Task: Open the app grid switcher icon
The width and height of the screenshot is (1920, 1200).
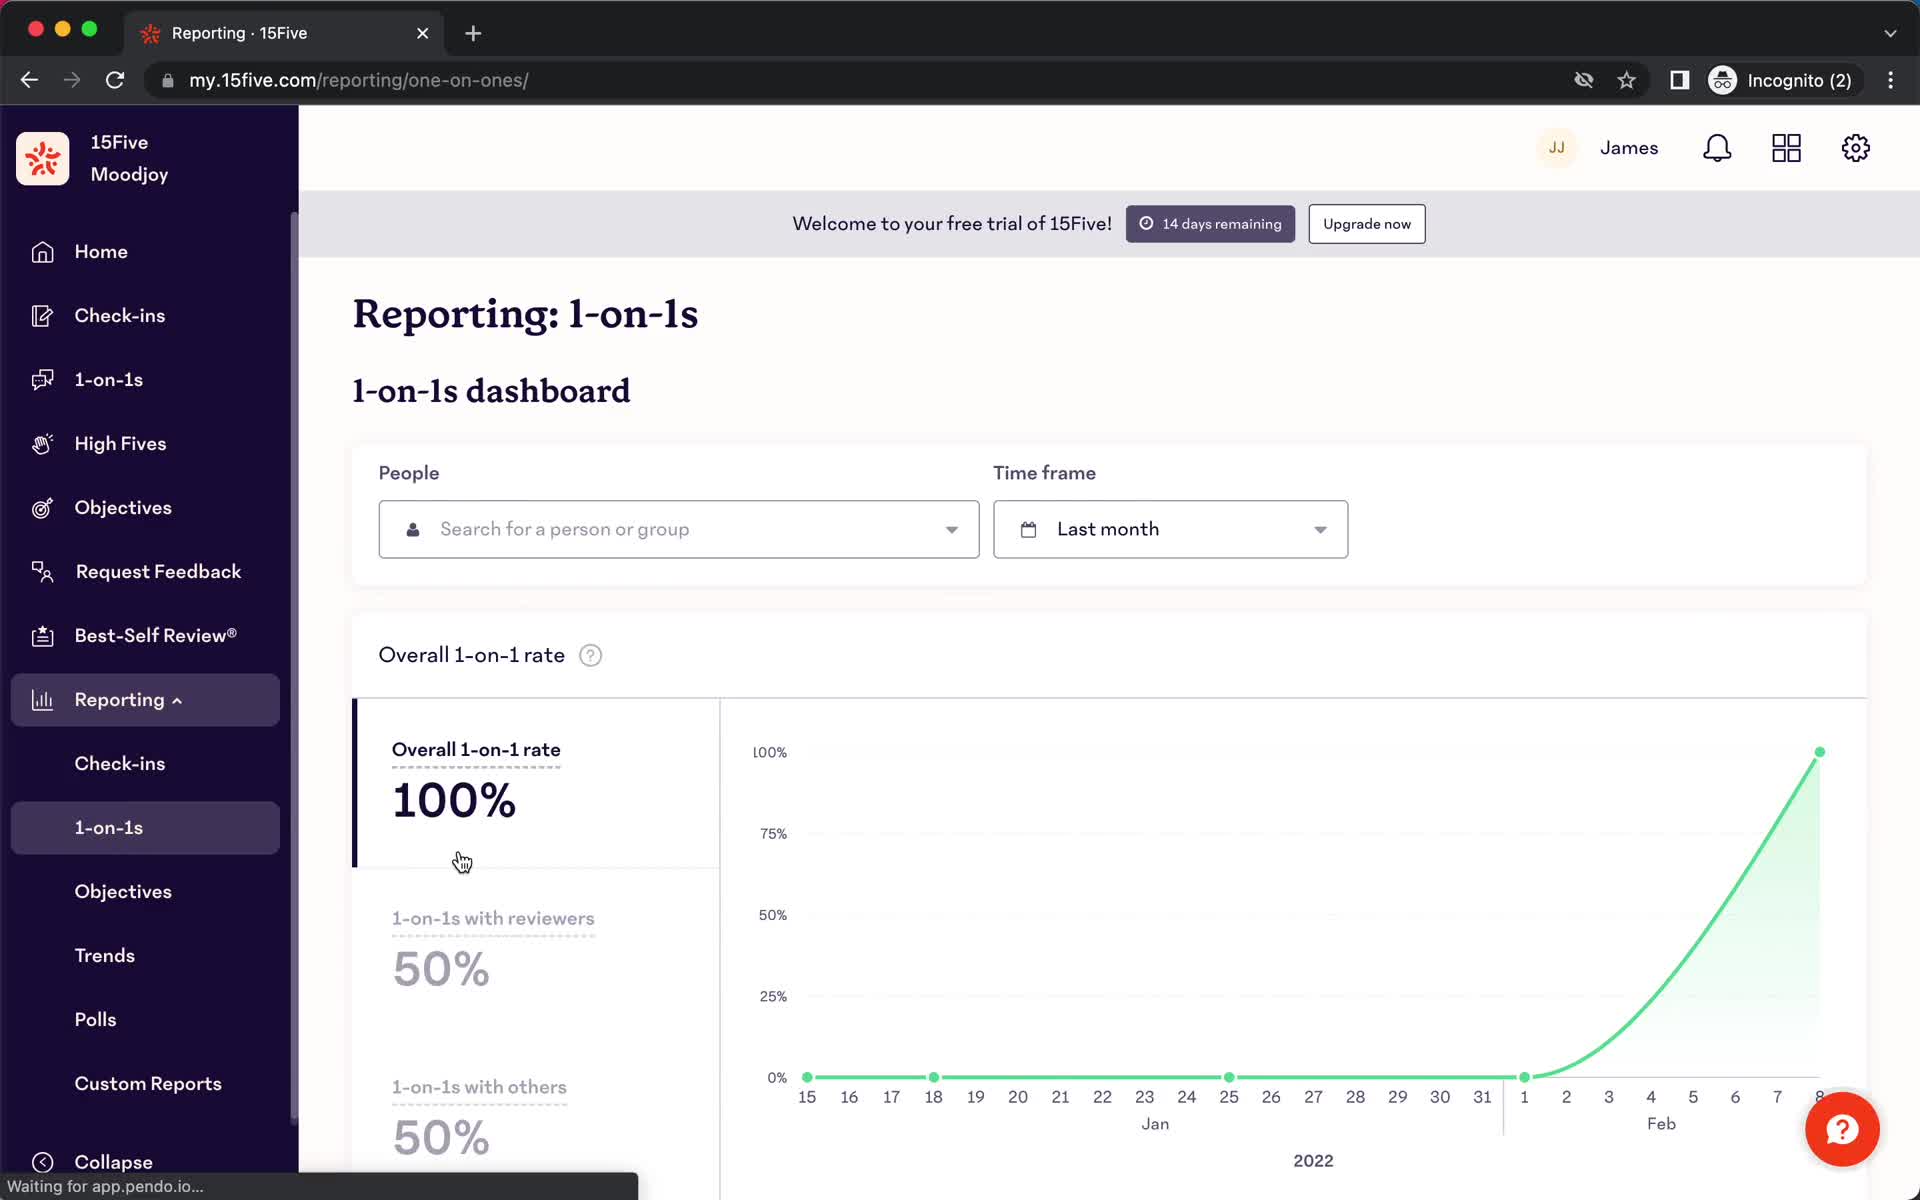Action: (x=1787, y=148)
